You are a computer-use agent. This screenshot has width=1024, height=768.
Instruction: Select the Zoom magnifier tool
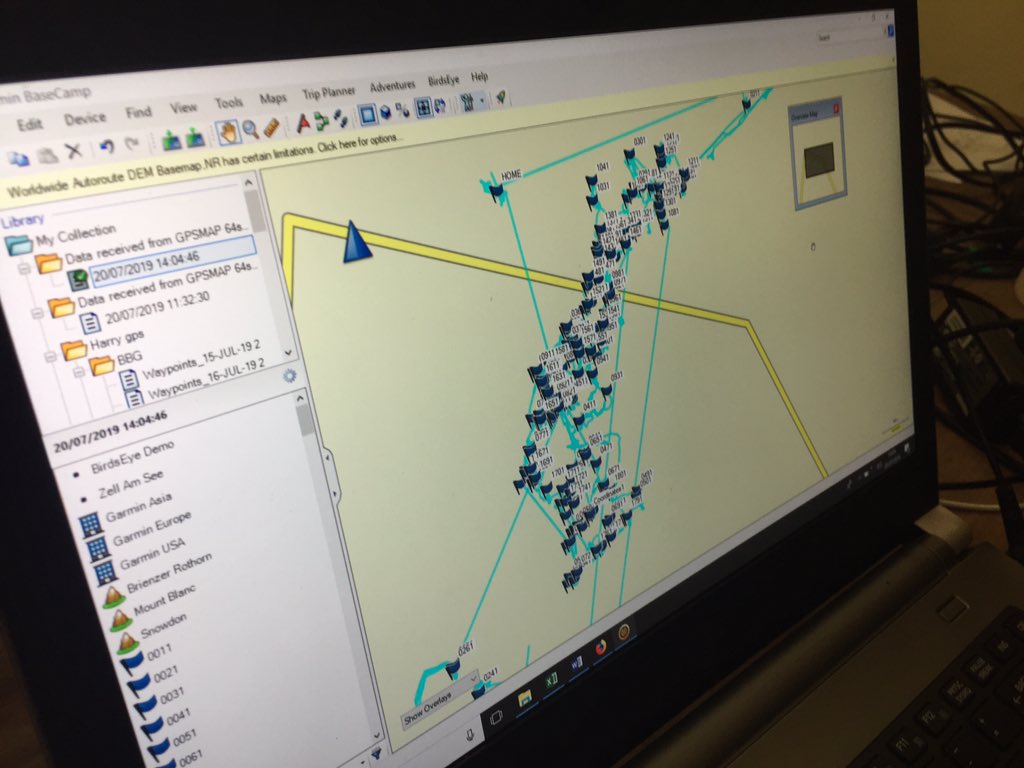click(x=250, y=129)
